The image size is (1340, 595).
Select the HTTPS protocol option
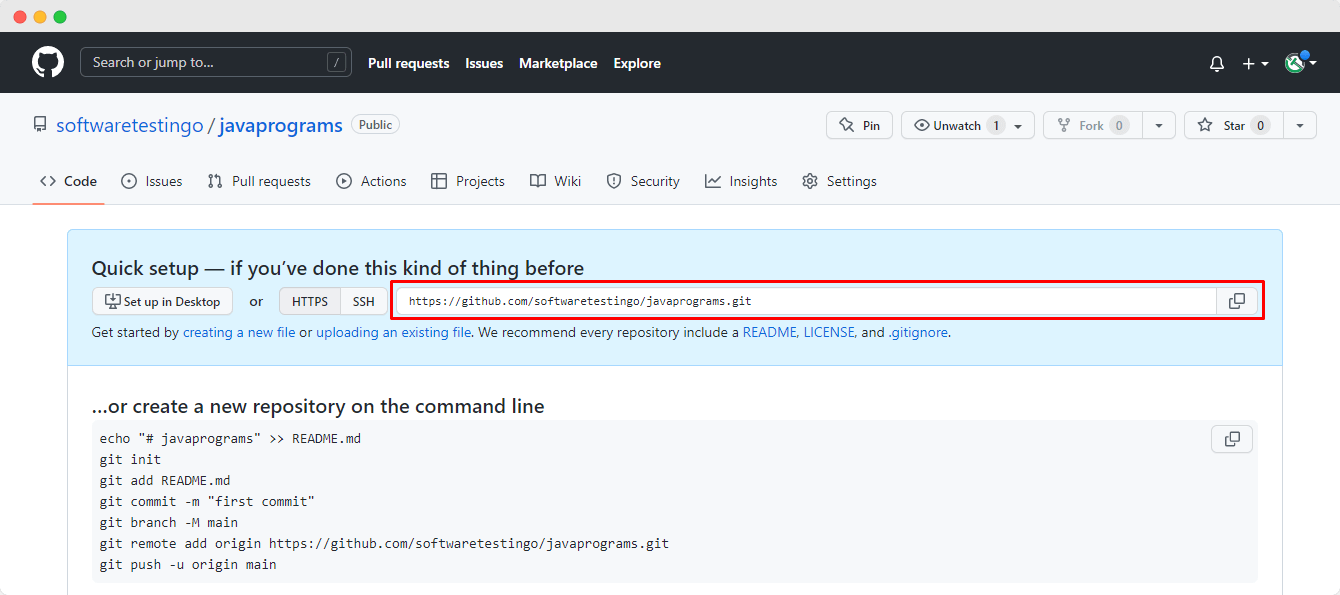coord(310,301)
